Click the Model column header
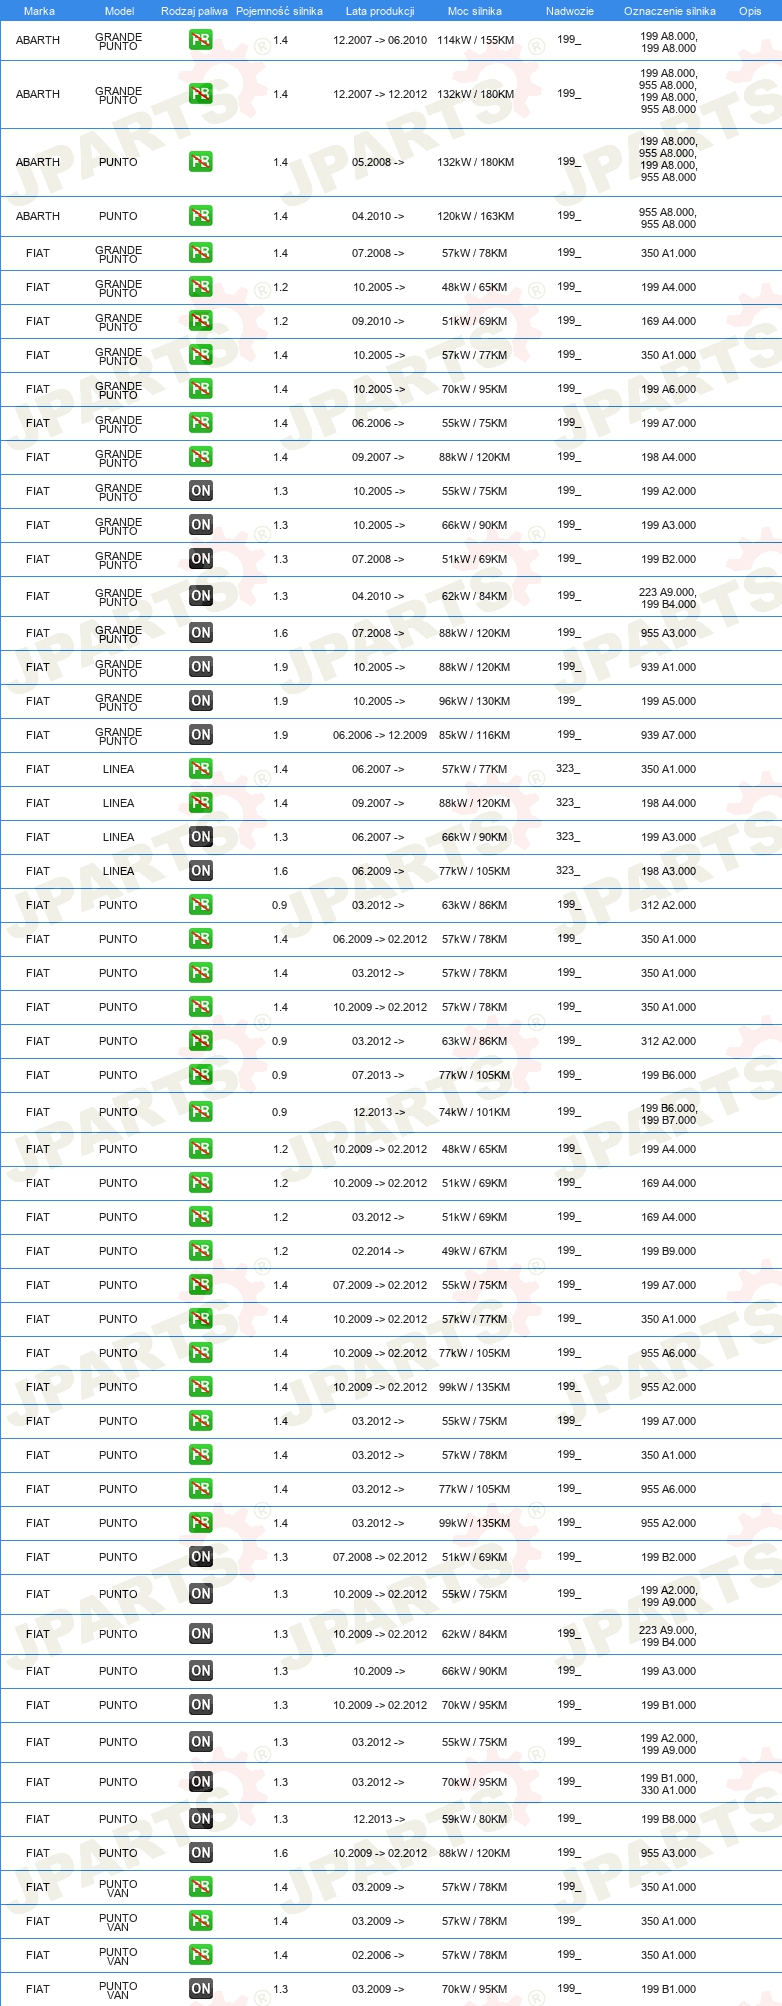782x2006 pixels. 119,11
